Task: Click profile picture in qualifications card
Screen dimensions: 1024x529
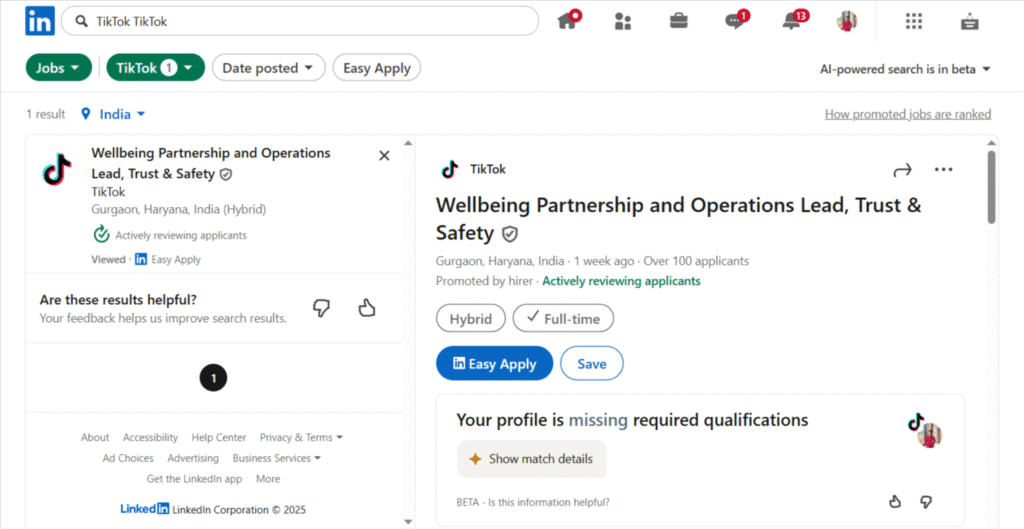Action: 929,435
